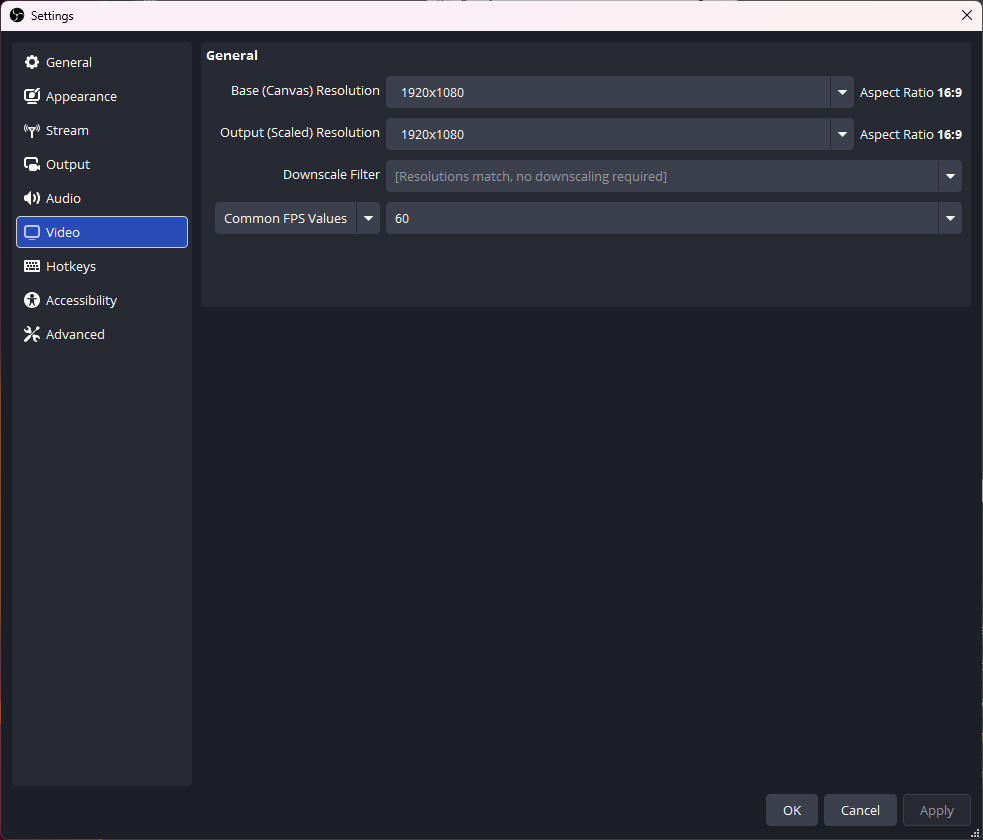Click the General settings gear icon
This screenshot has height=840, width=983.
(32, 62)
